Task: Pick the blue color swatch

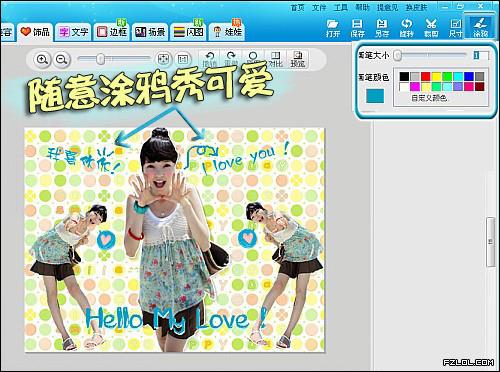Action: 469,76
